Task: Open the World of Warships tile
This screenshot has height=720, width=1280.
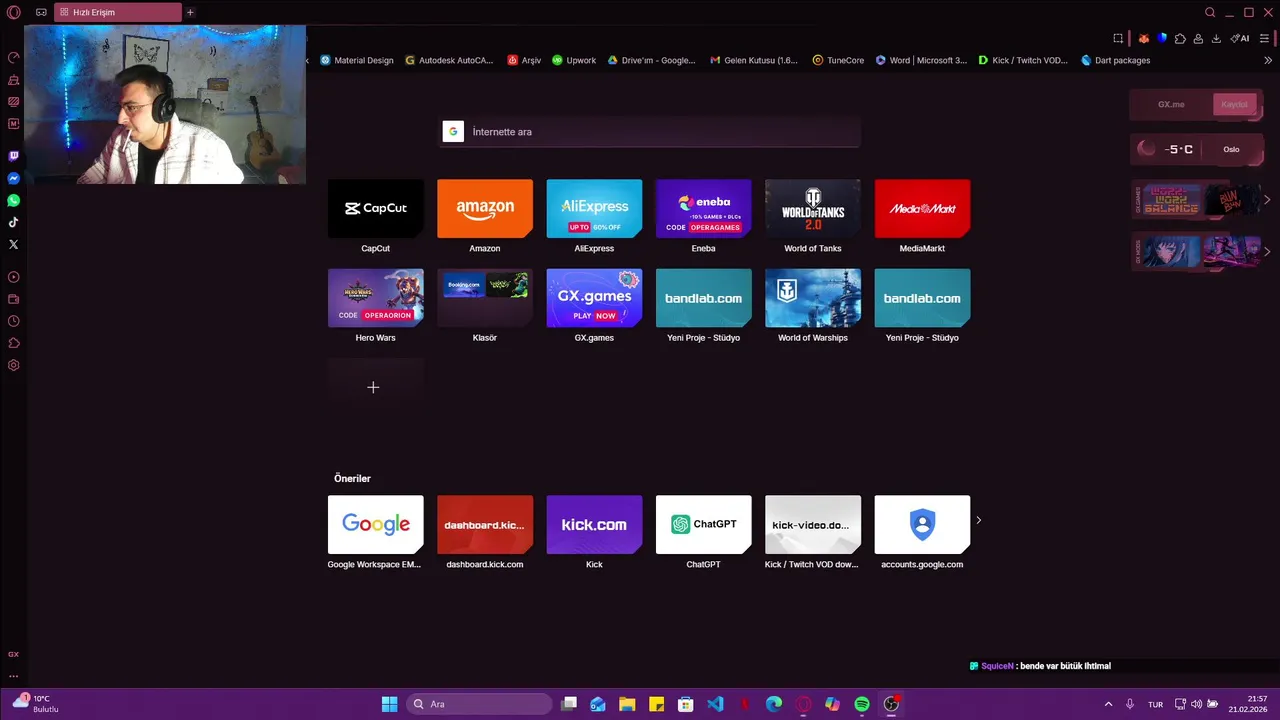Action: click(813, 298)
